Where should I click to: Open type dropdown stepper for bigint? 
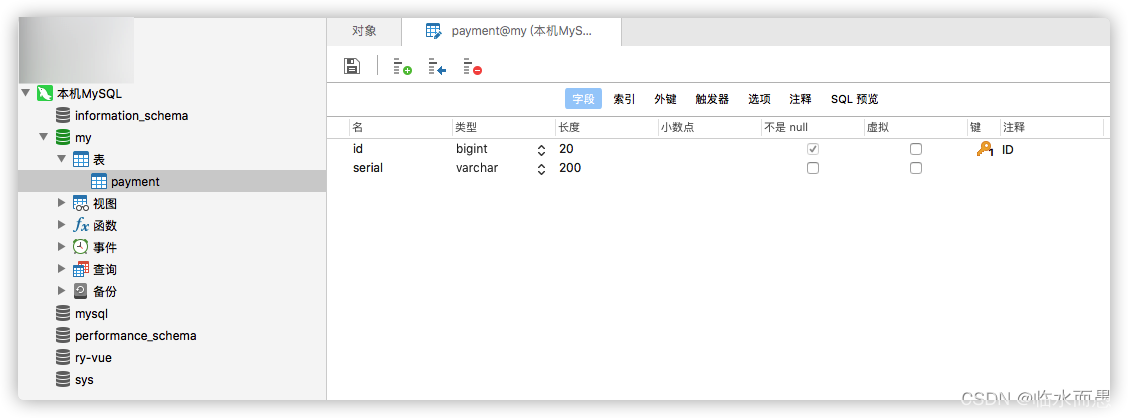coord(542,150)
